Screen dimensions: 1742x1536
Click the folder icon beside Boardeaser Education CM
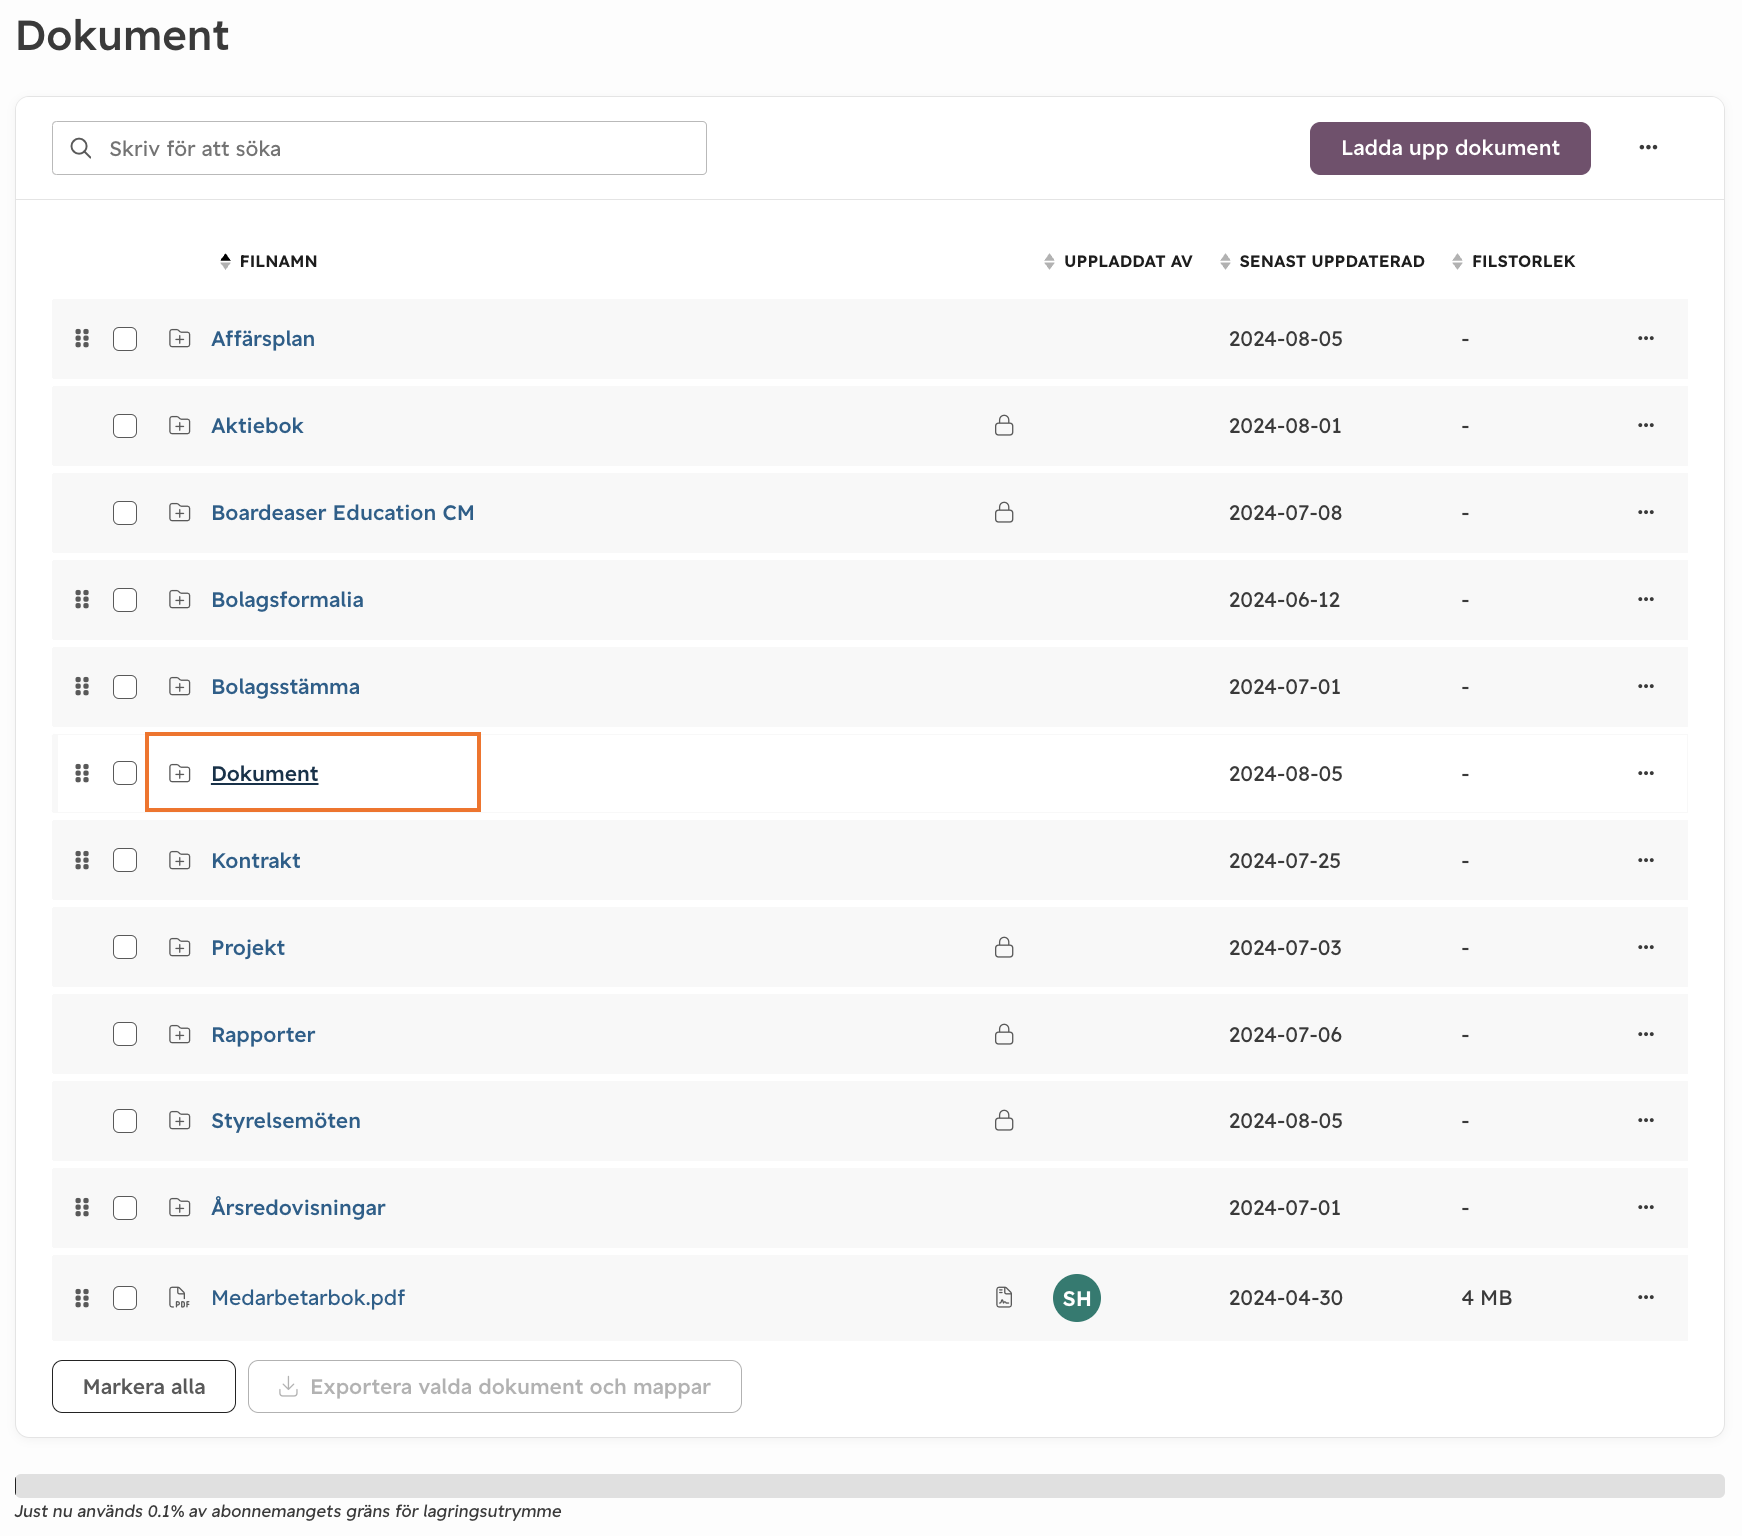(x=180, y=513)
